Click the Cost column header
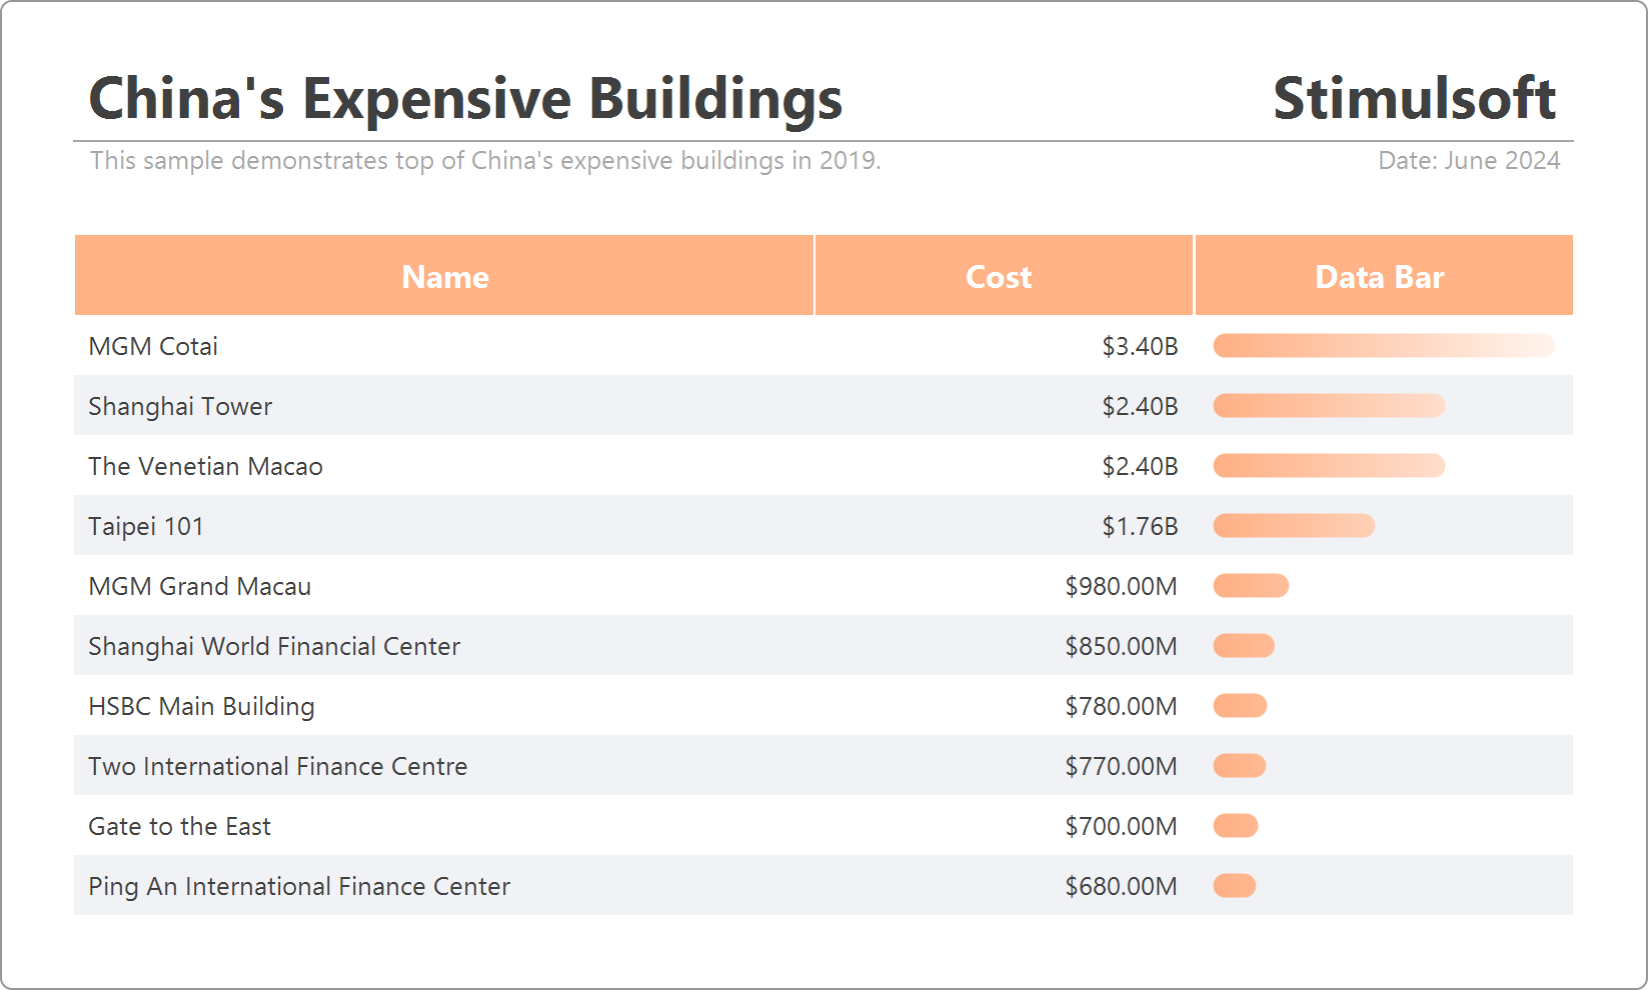 tap(998, 277)
